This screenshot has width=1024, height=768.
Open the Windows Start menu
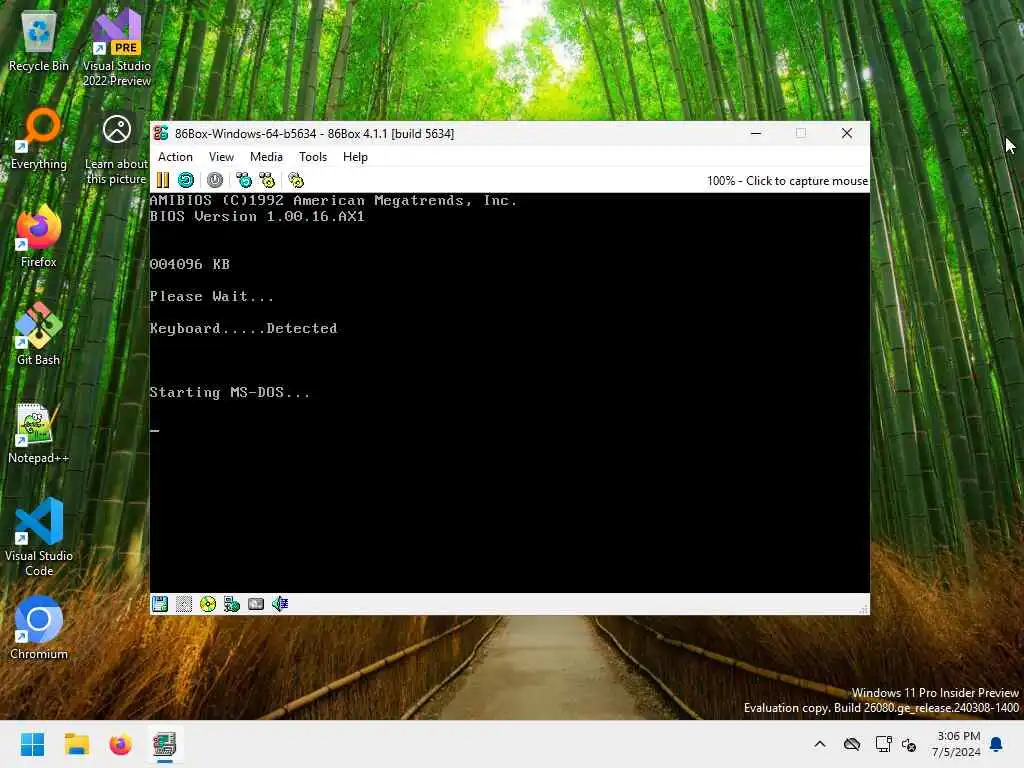pyautogui.click(x=33, y=744)
